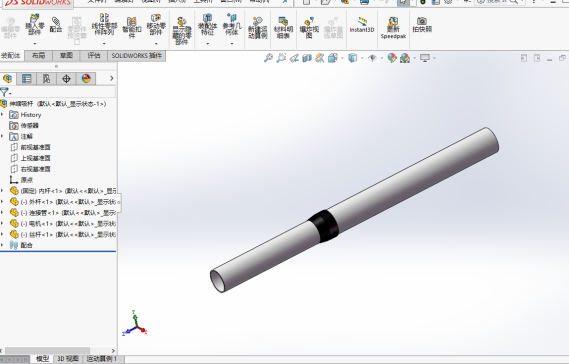Open the ConfigurationManager tab icon

click(46, 79)
